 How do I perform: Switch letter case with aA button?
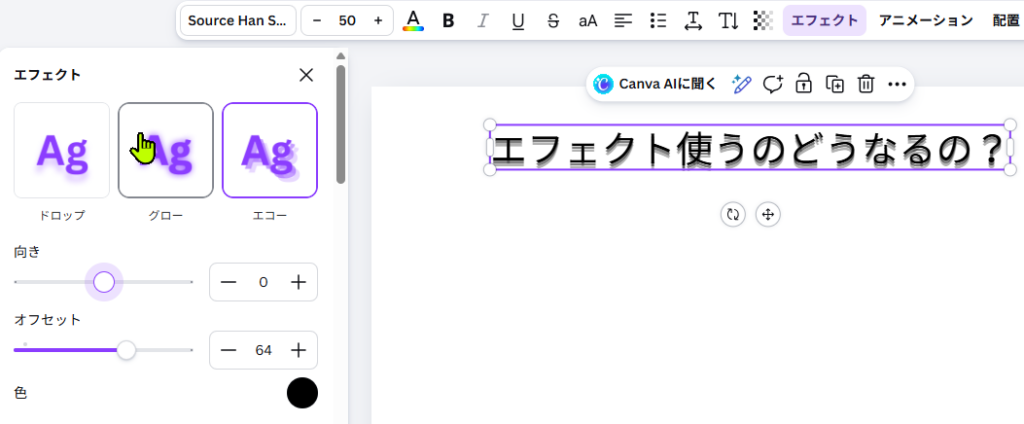coord(588,20)
